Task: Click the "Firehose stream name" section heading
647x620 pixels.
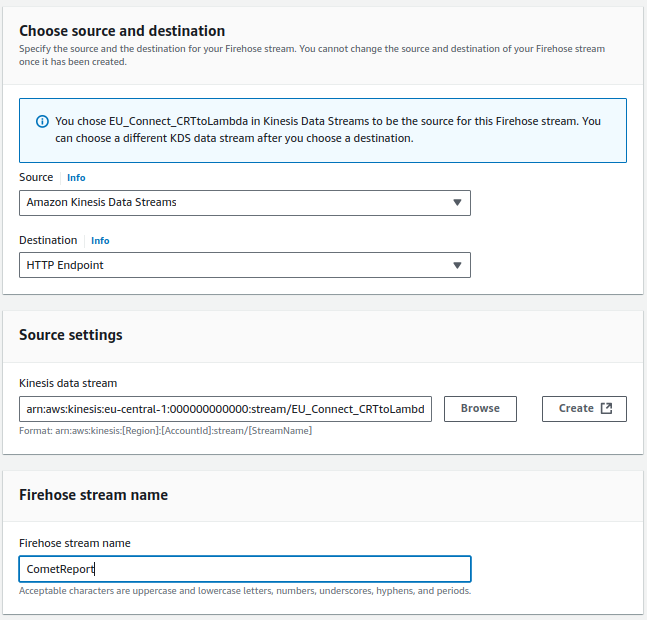Action: click(94, 495)
